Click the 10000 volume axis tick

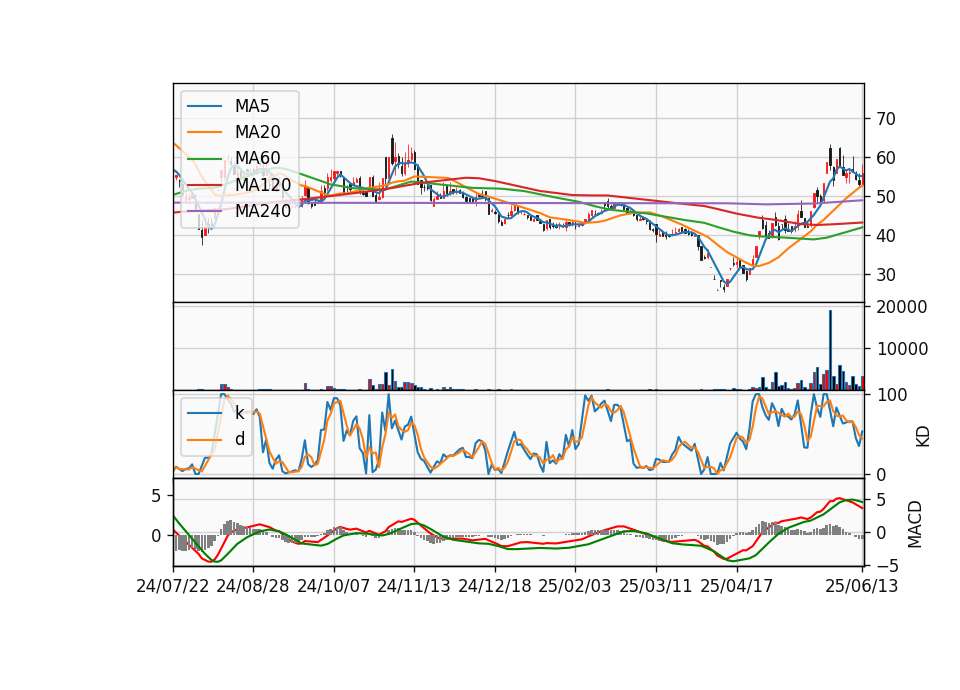902,349
